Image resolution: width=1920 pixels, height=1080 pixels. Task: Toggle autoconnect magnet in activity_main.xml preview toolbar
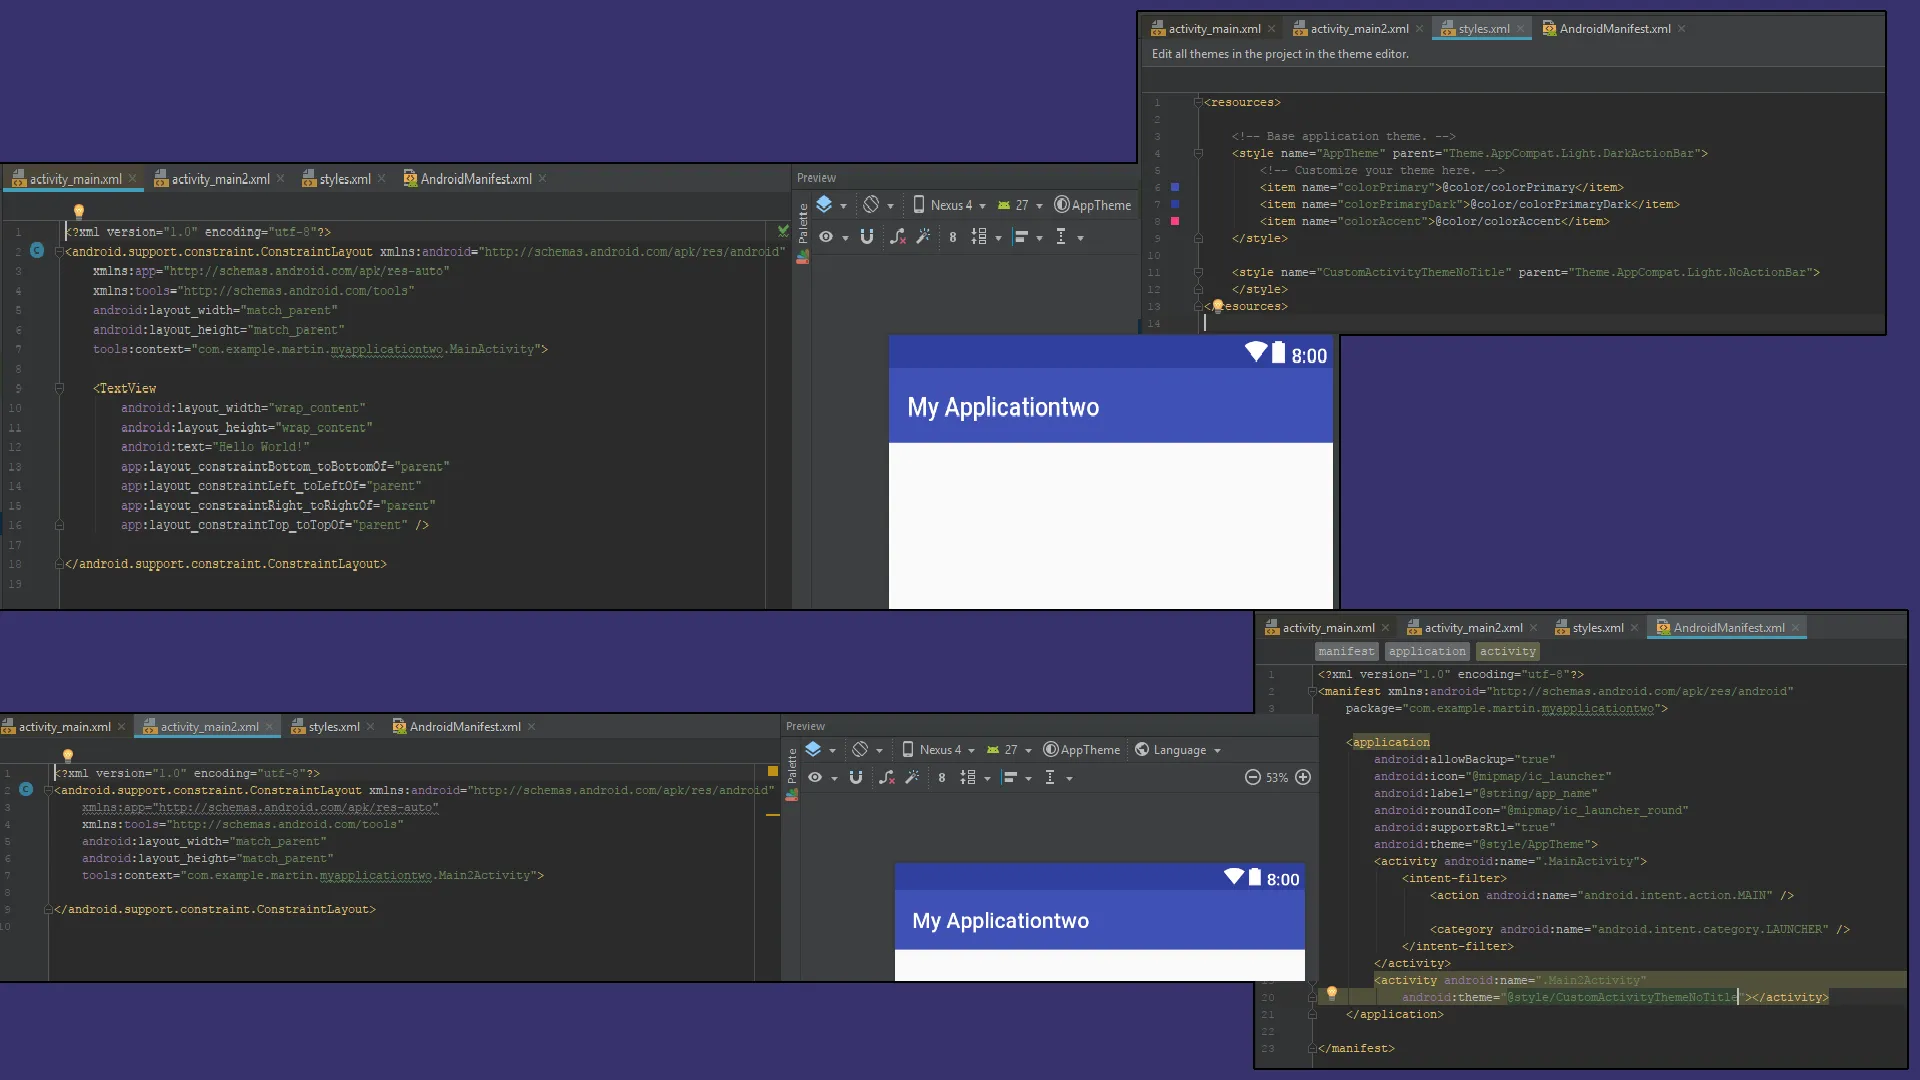[x=867, y=237]
